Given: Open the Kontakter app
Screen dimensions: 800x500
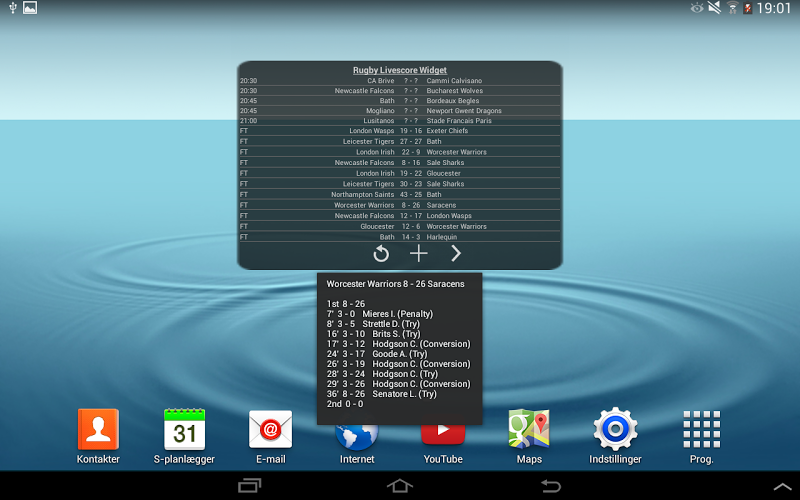Looking at the screenshot, I should coord(98,436).
